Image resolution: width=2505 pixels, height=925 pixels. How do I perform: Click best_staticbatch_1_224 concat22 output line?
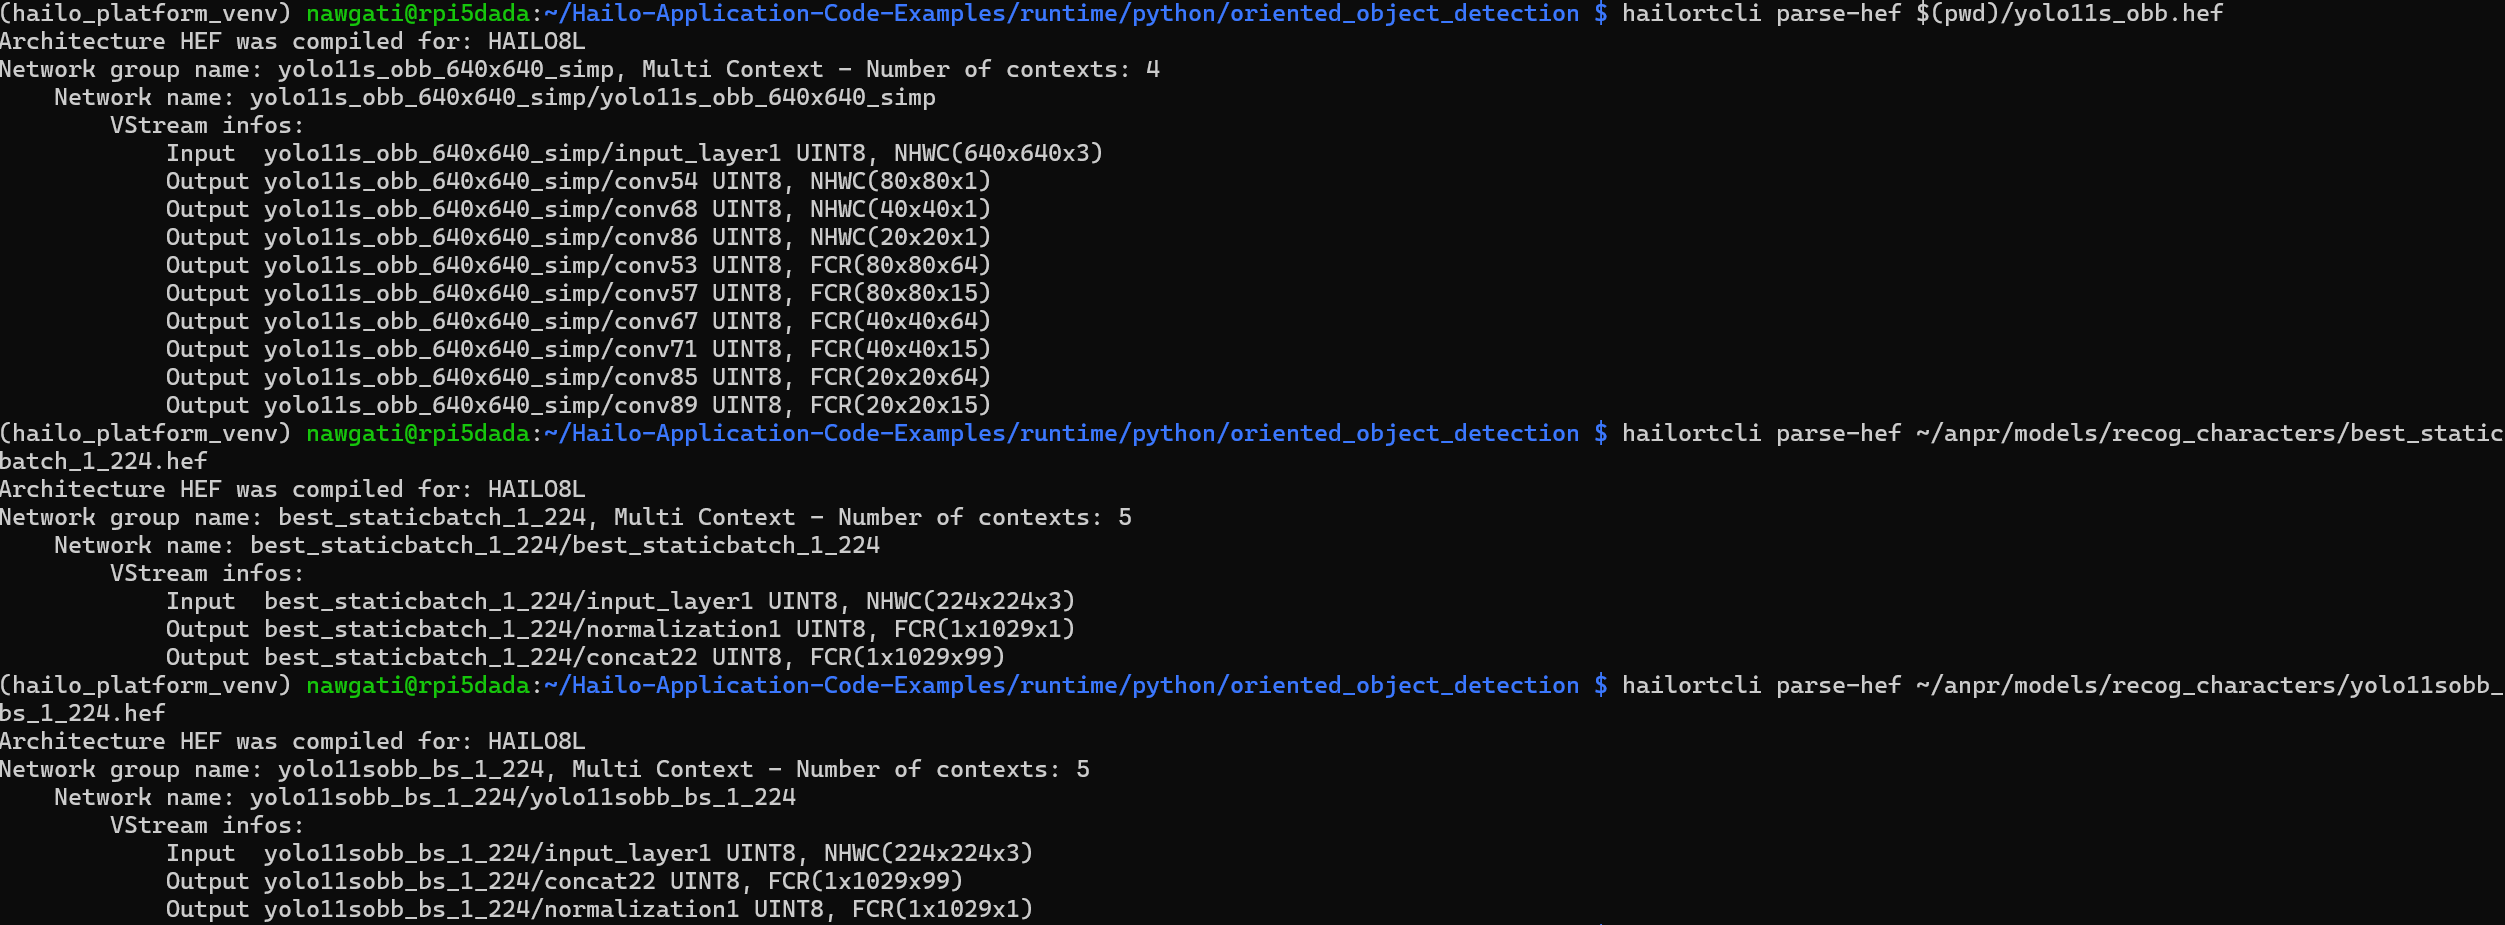pos(585,658)
